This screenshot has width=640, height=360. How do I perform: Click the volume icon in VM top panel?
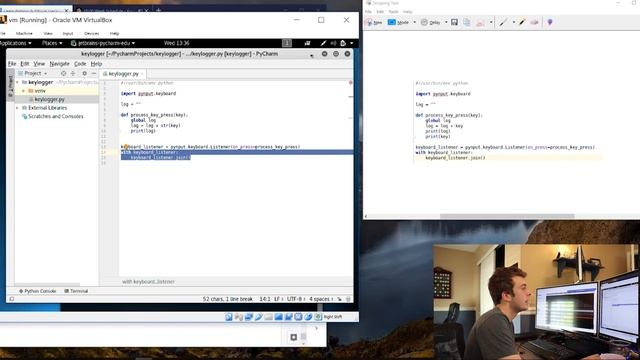tap(333, 43)
